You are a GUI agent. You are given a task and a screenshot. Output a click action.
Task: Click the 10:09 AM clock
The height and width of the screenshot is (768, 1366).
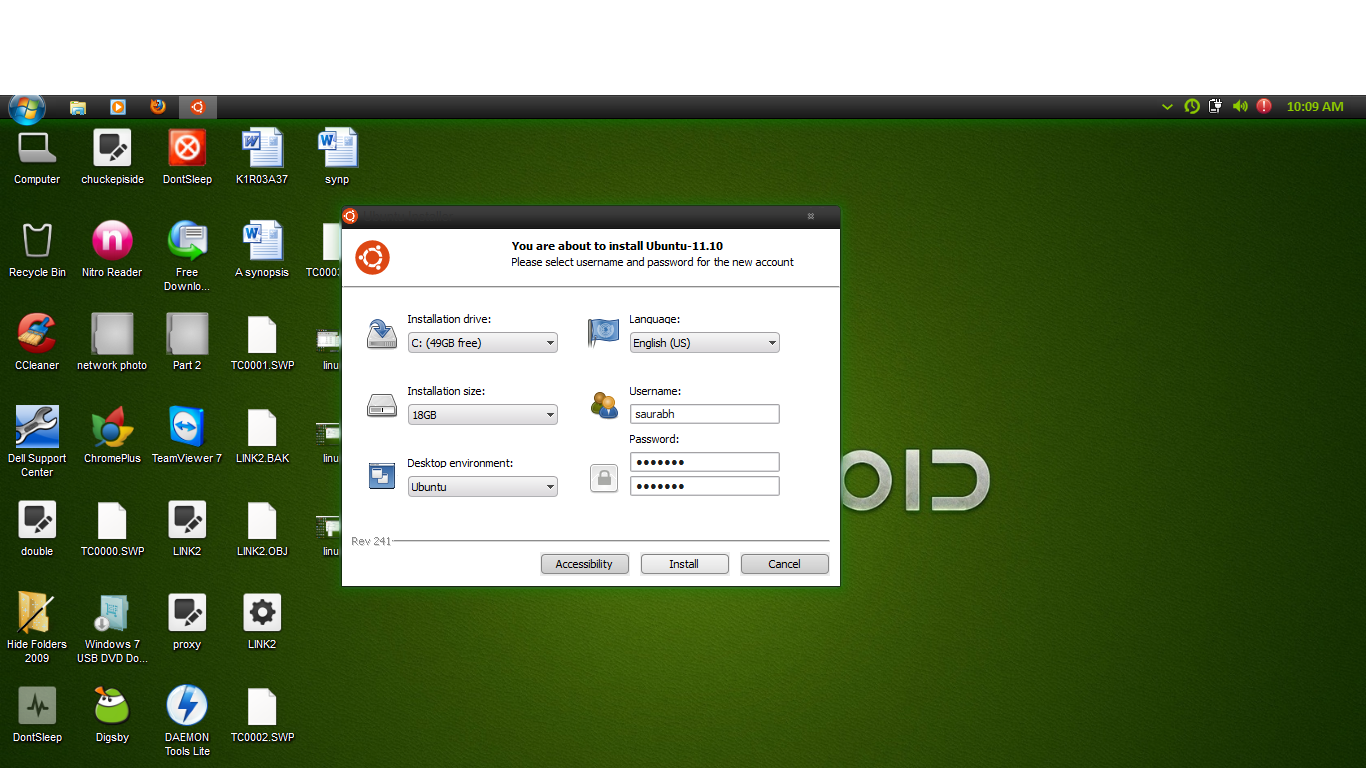coord(1315,107)
